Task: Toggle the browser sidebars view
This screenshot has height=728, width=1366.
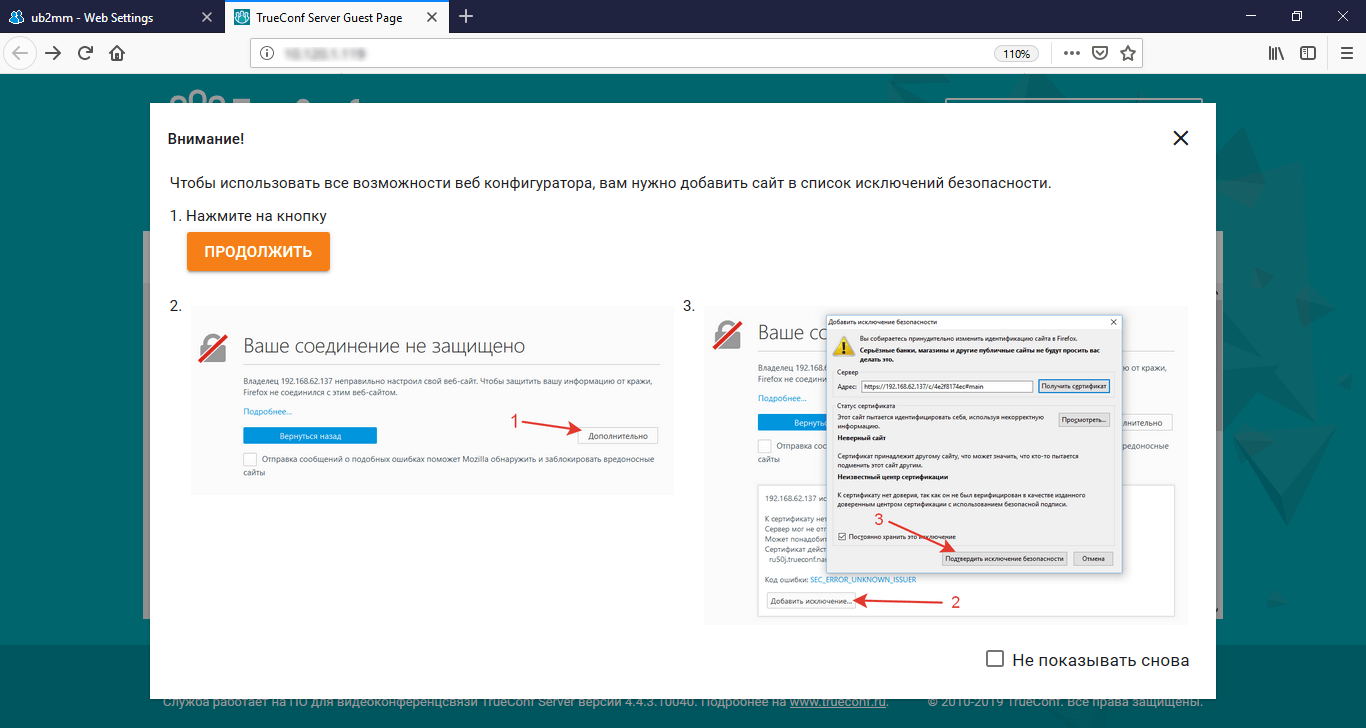Action: pos(1308,53)
